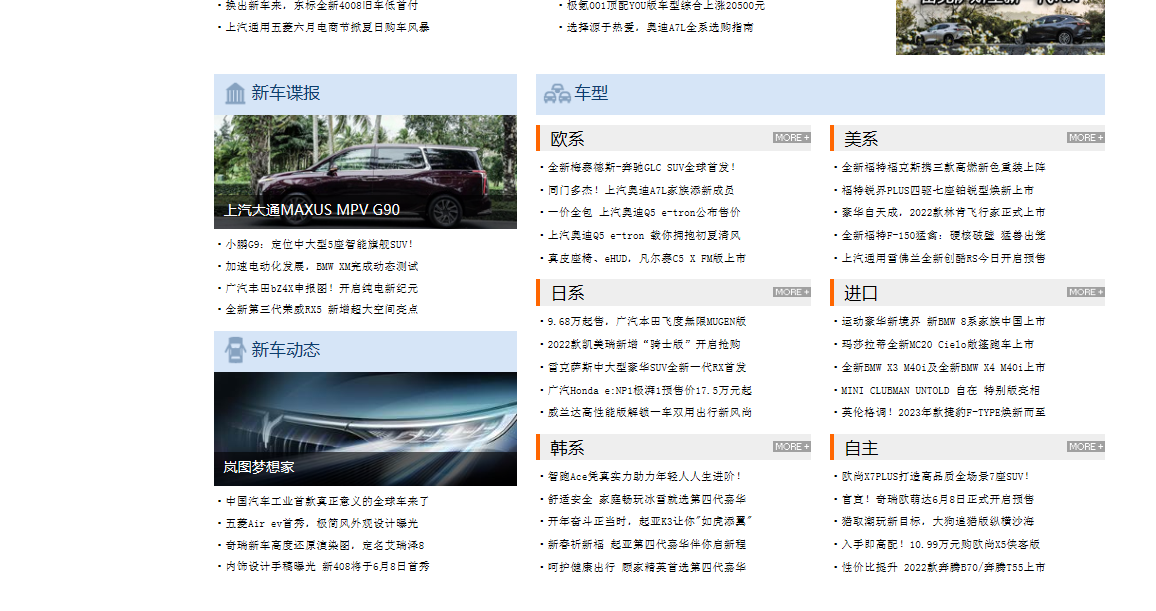Click the 新车谍报 section title
The width and height of the screenshot is (1156, 611).
[x=285, y=93]
